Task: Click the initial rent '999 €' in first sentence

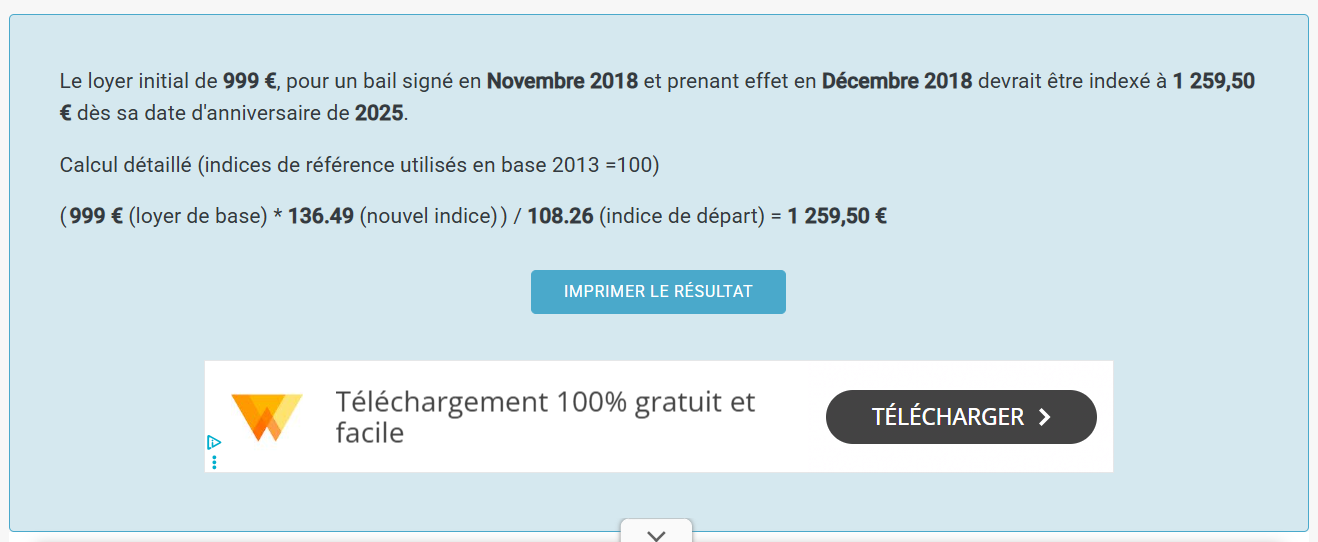Action: click(249, 81)
